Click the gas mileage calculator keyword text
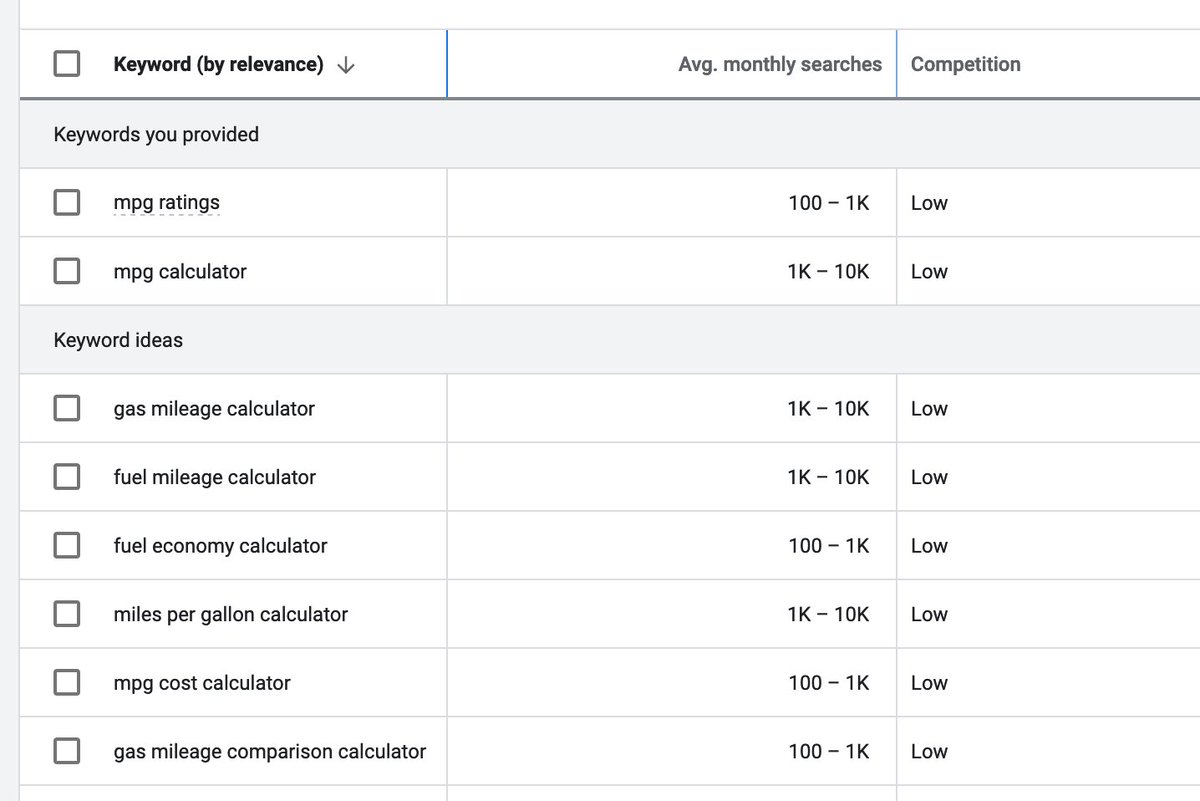This screenshot has height=801, width=1200. (213, 408)
